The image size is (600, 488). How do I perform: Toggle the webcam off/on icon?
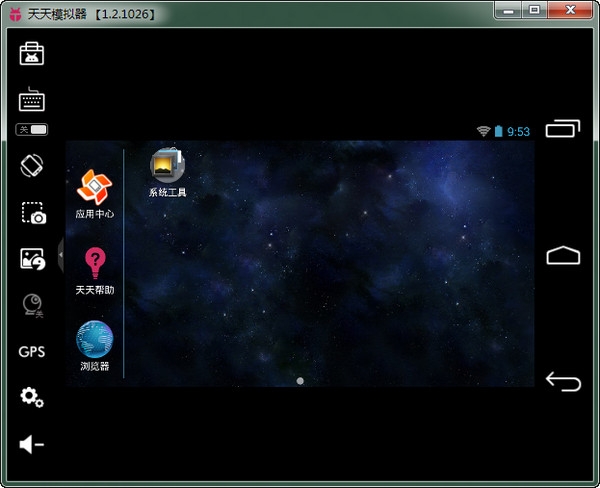coord(32,306)
